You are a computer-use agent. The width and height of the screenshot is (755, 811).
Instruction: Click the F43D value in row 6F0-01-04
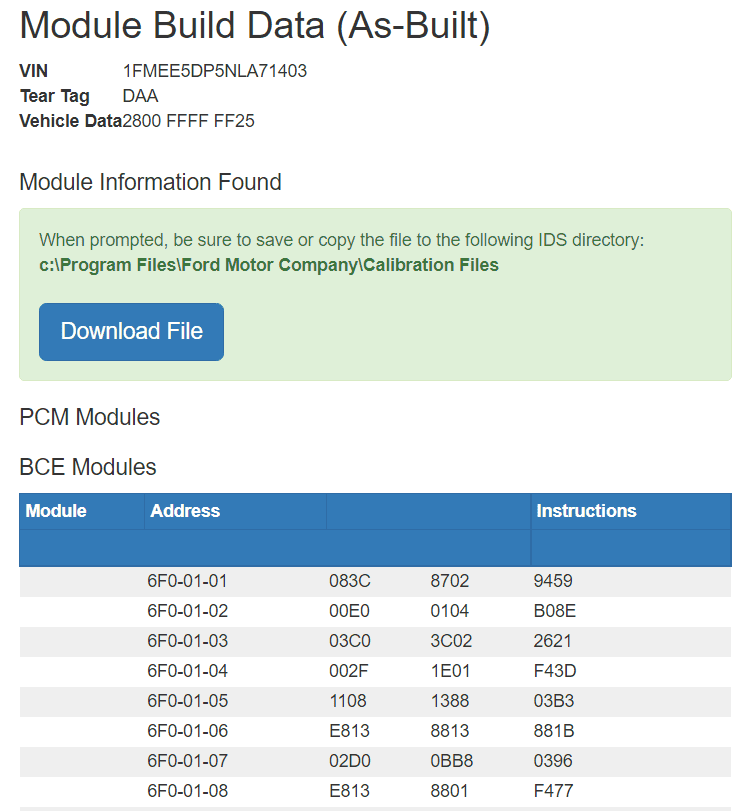tap(555, 671)
